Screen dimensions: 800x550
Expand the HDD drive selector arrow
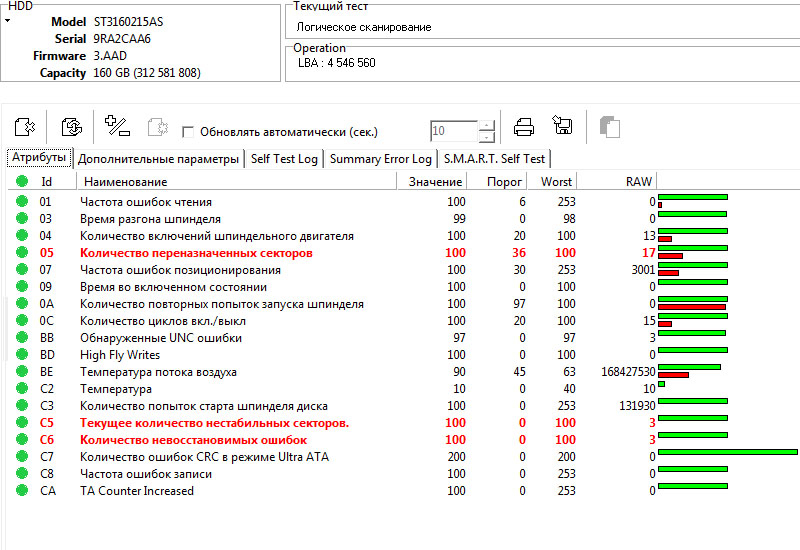click(x=8, y=21)
